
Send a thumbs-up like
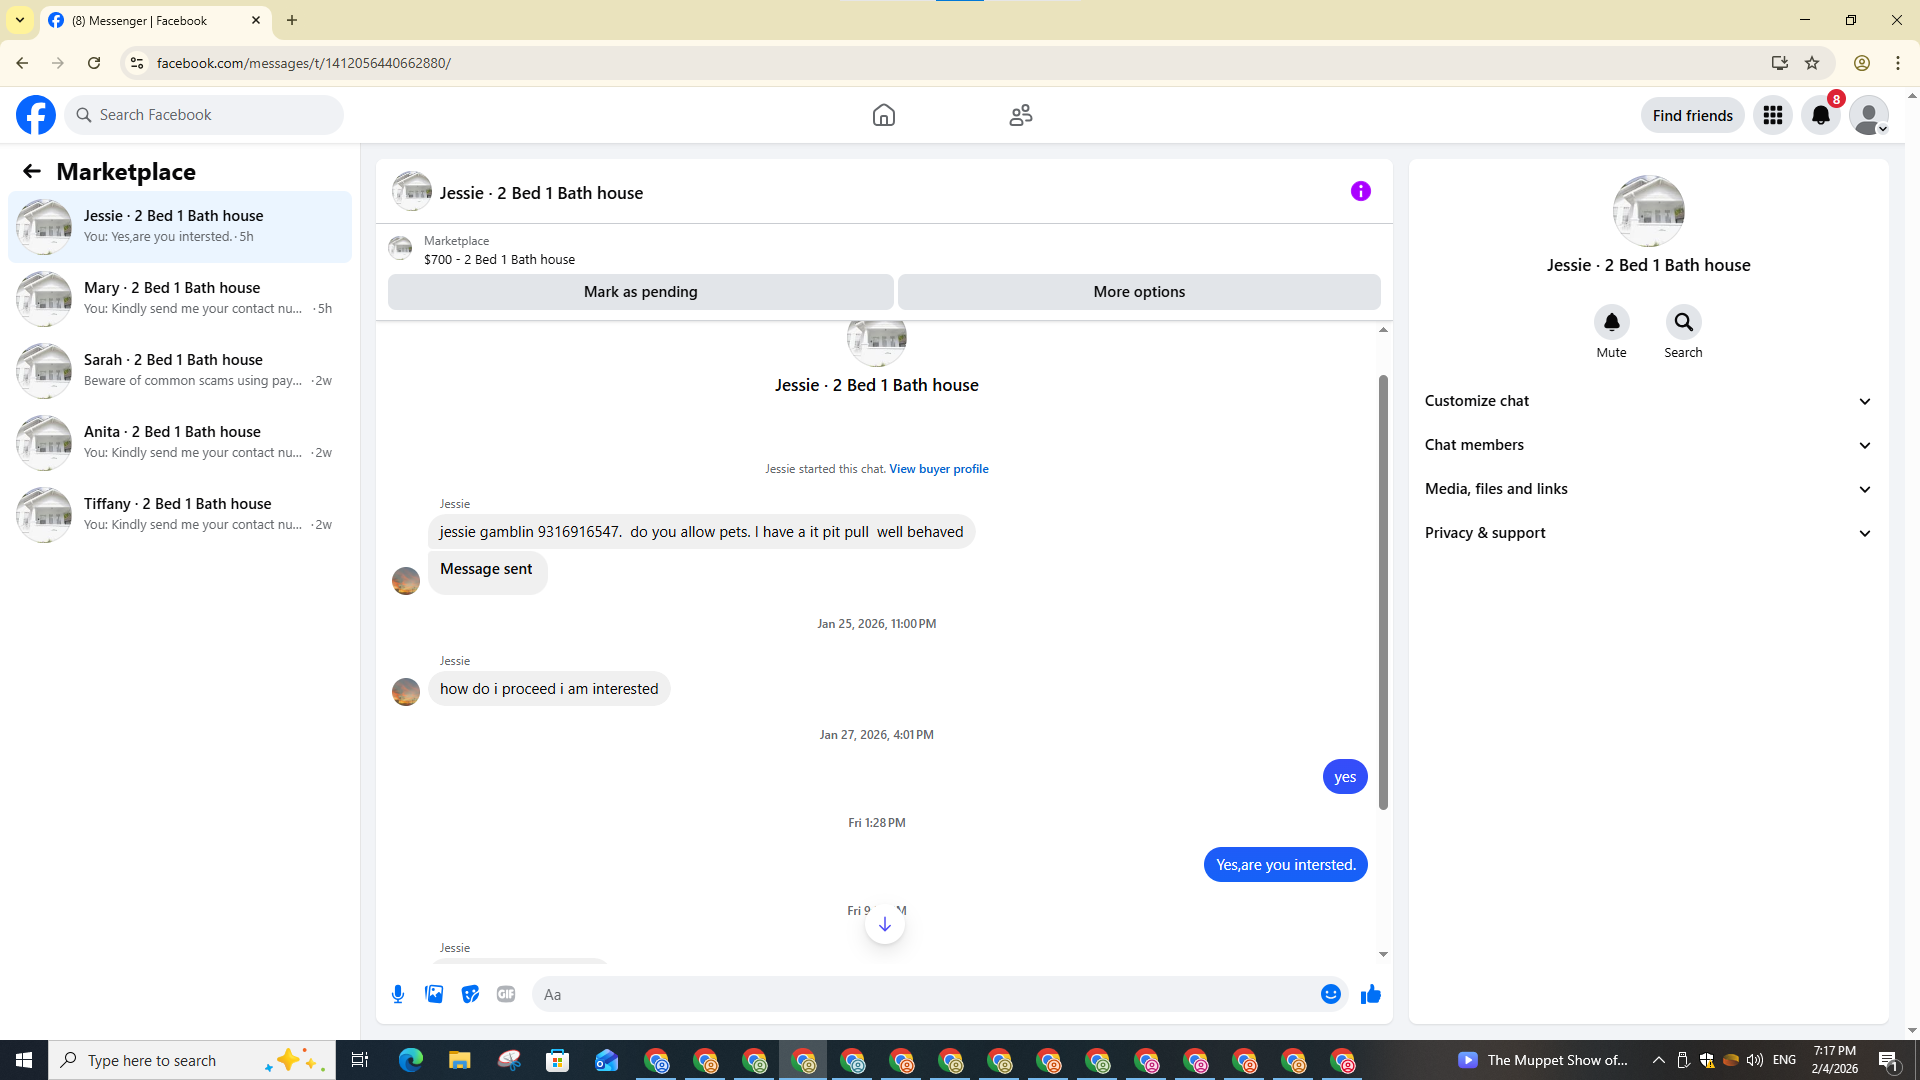(1371, 994)
